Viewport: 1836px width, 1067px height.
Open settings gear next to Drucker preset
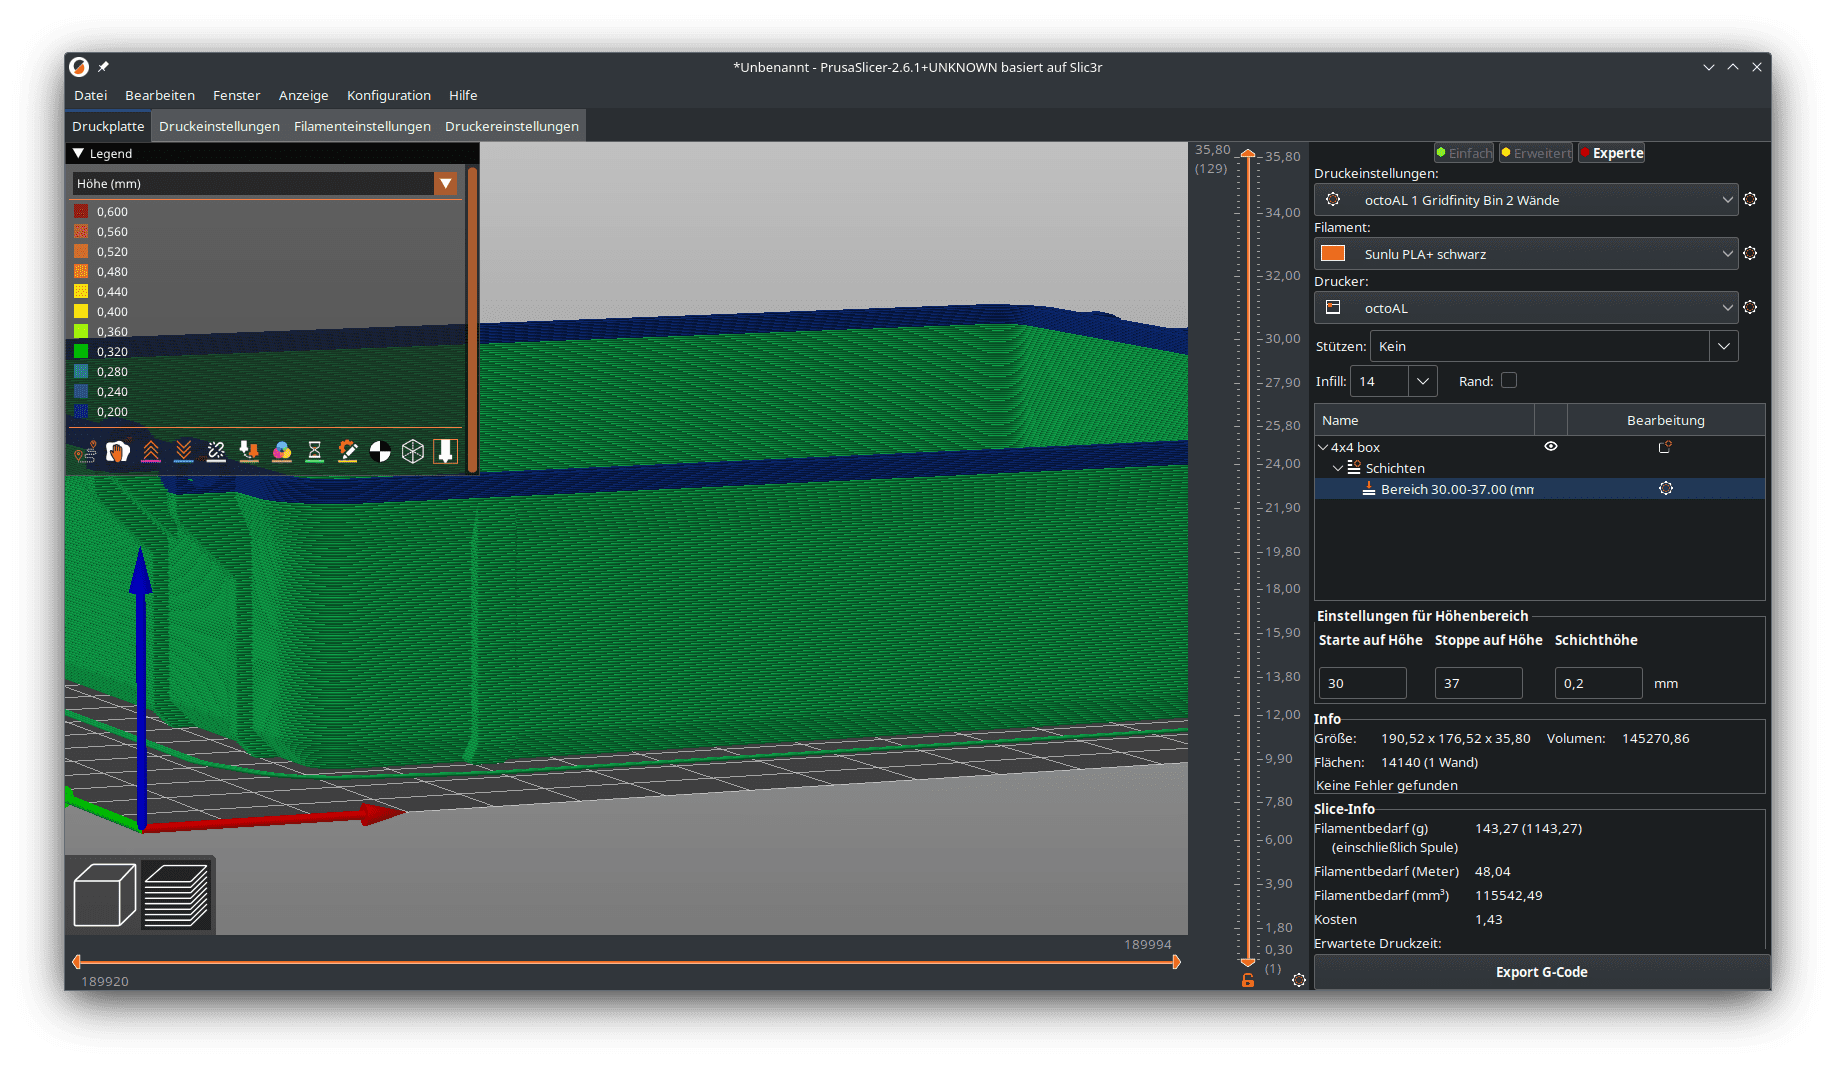click(1750, 308)
